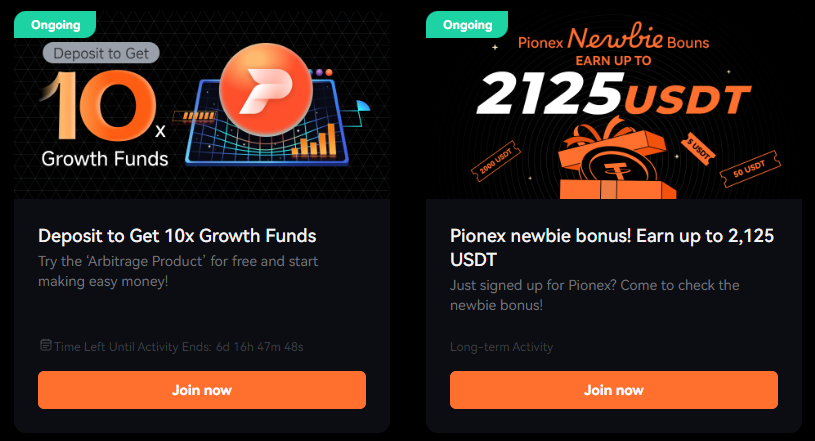Image resolution: width=815 pixels, height=441 pixels.
Task: Click the 'Try the Arbitrage Product' description text
Action: pos(178,271)
